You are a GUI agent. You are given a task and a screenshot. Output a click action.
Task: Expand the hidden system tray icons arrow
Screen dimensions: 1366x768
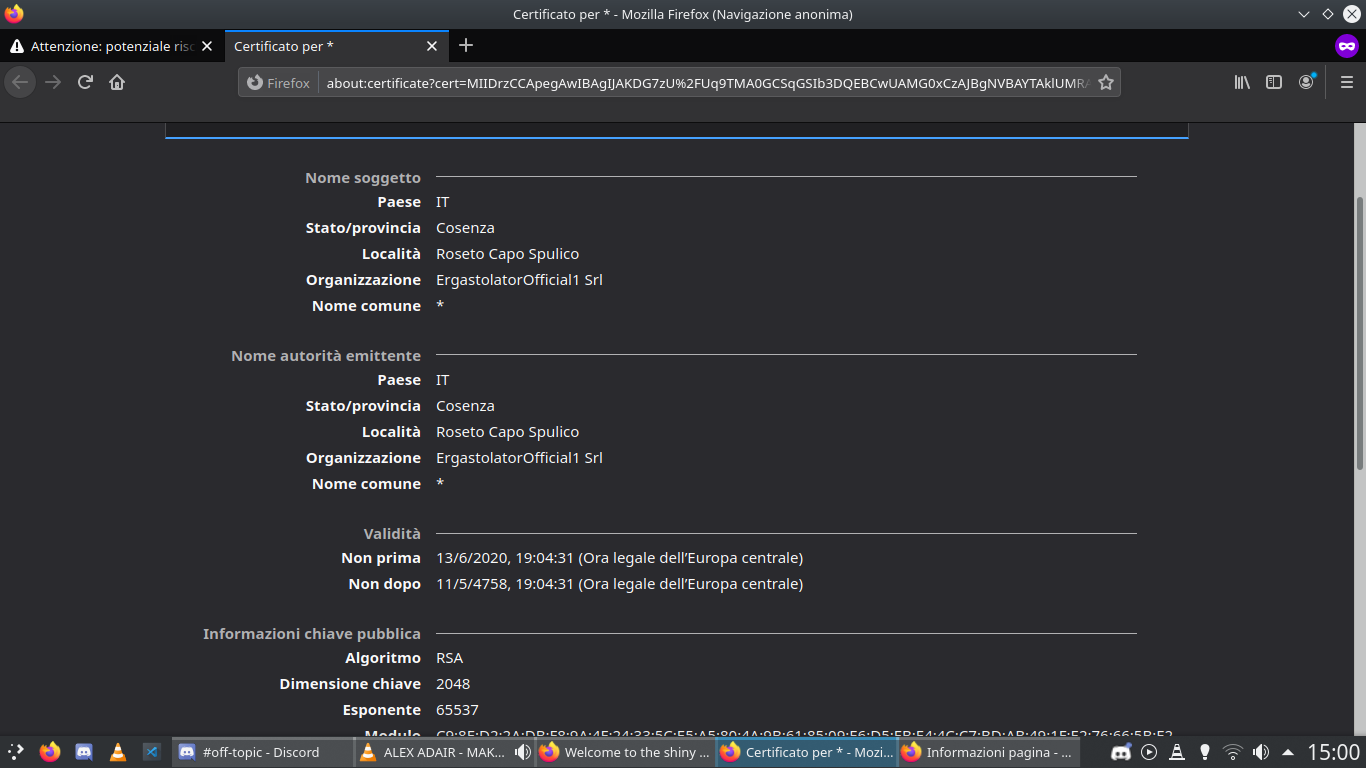1288,752
